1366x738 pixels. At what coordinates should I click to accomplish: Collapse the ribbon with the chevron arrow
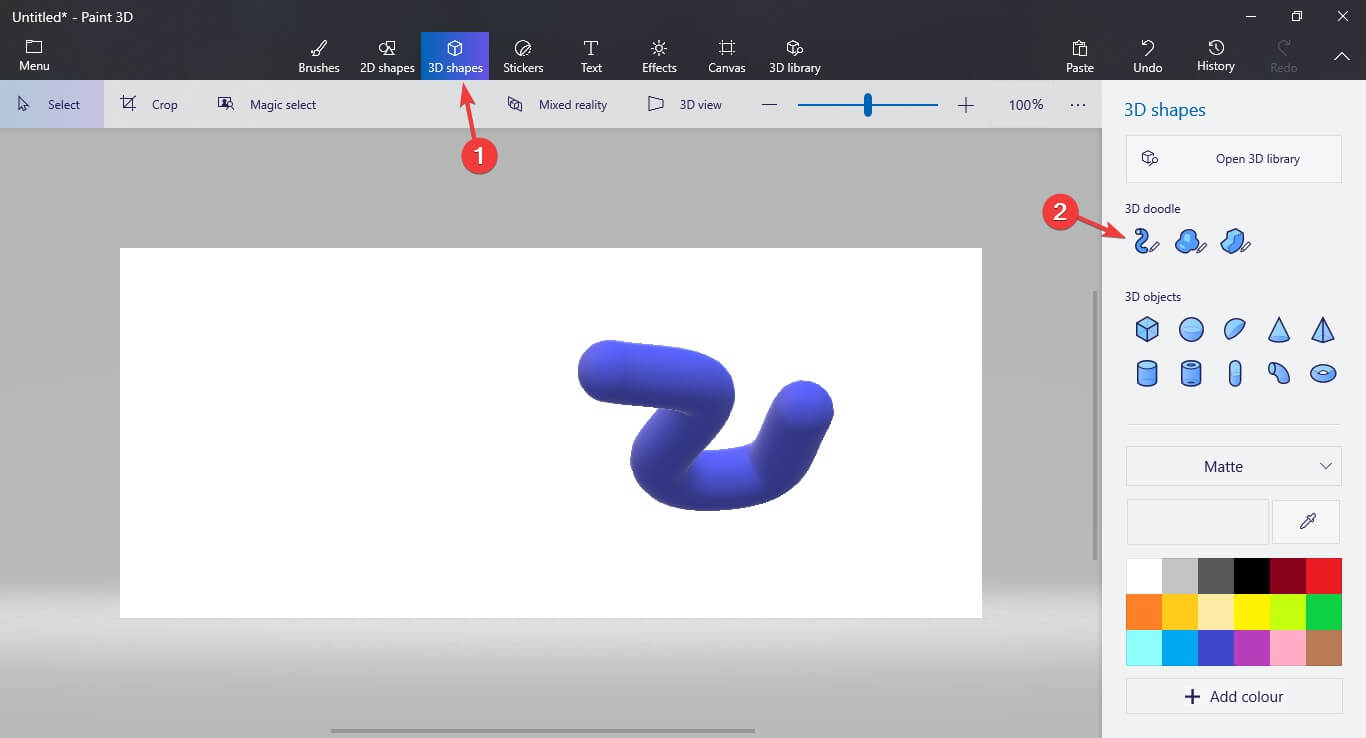click(1342, 57)
